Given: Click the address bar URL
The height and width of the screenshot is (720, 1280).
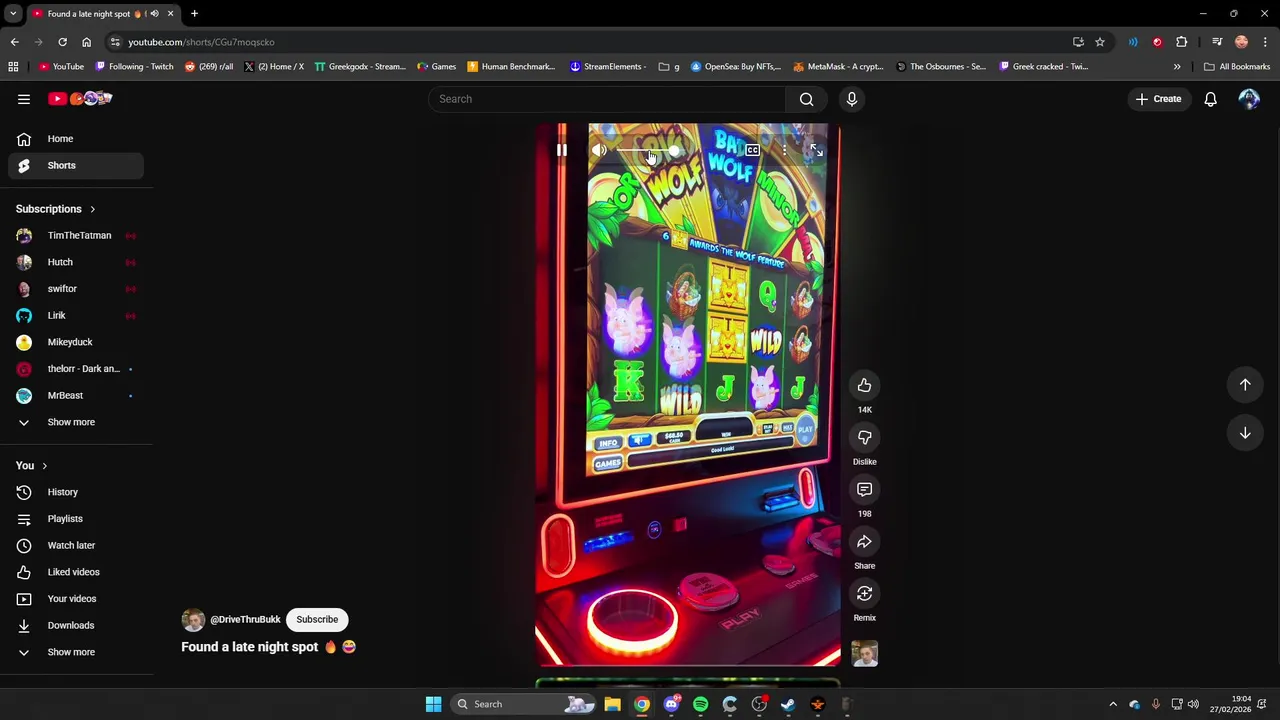Looking at the screenshot, I should [x=201, y=42].
